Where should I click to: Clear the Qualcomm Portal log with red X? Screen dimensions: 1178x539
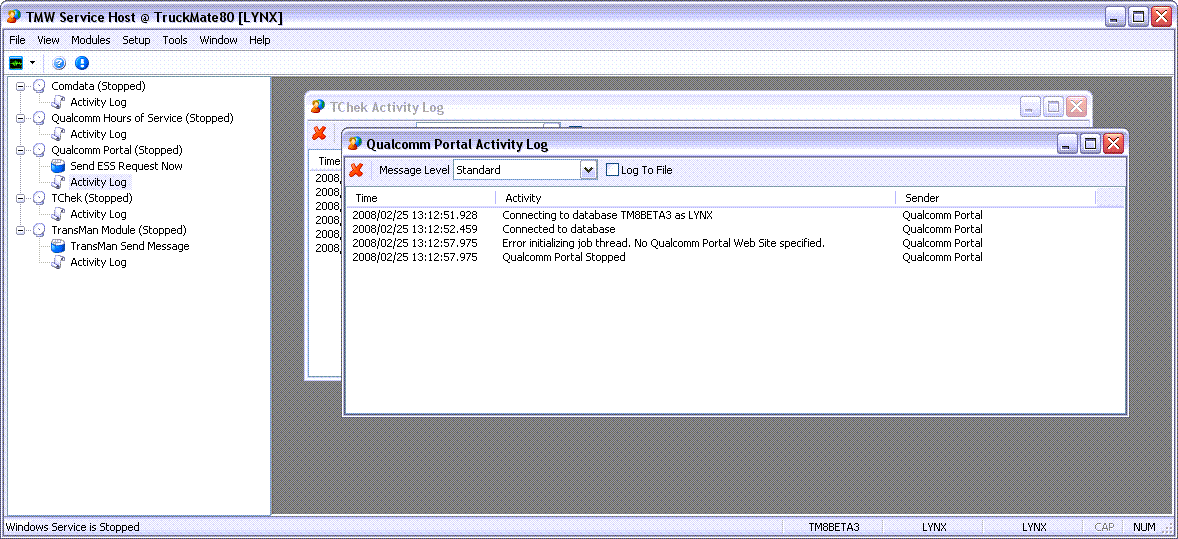coord(356,170)
